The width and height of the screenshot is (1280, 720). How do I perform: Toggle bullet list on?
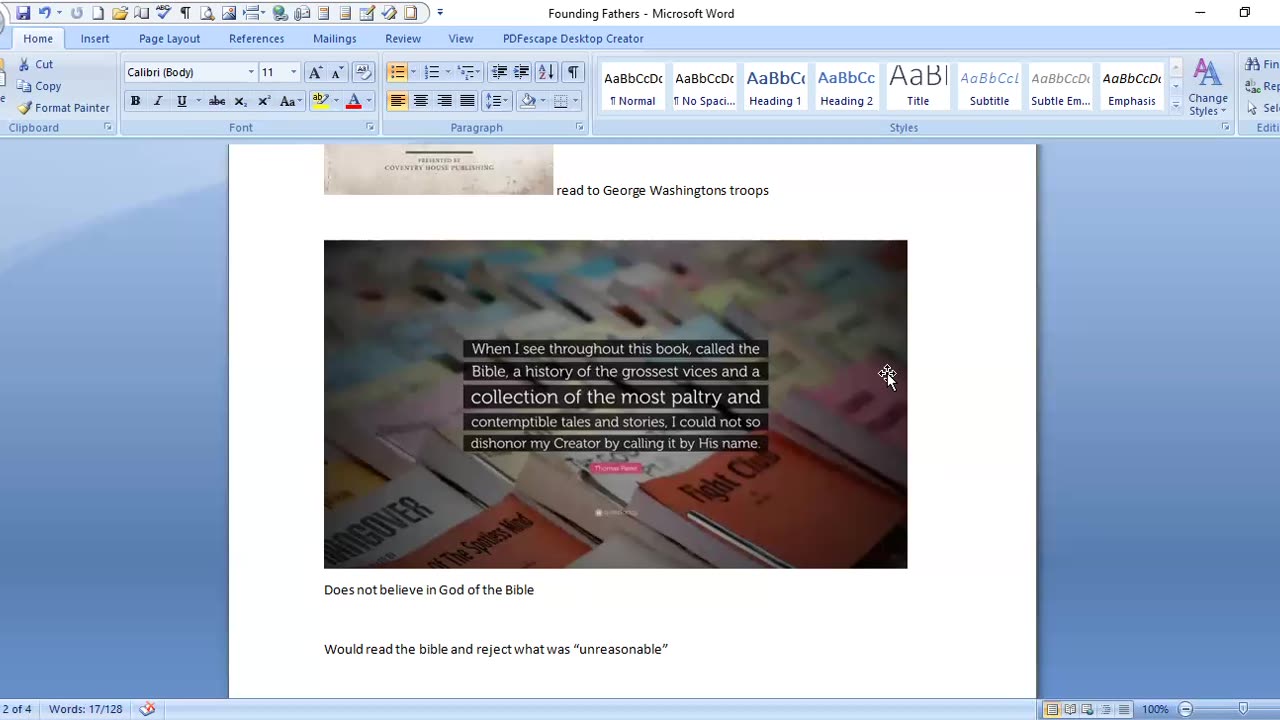397,72
